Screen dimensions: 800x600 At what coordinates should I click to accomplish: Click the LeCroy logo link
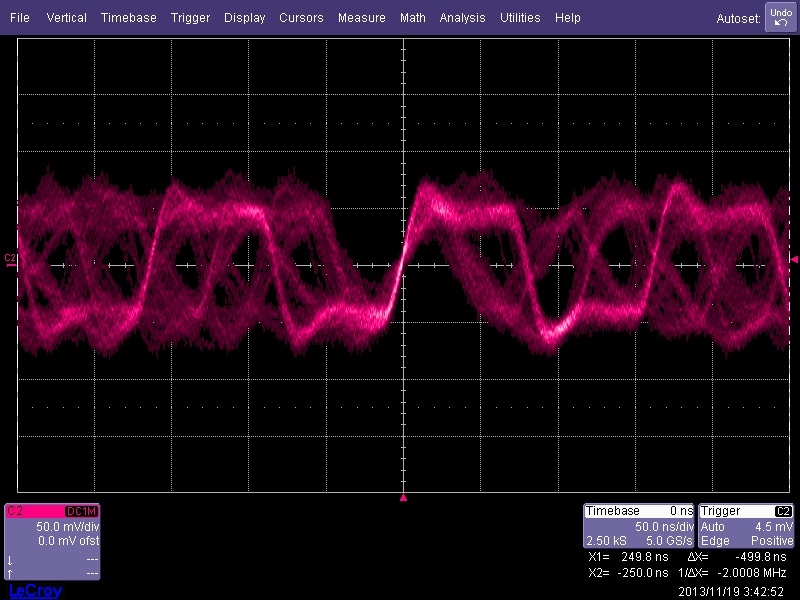[36, 591]
